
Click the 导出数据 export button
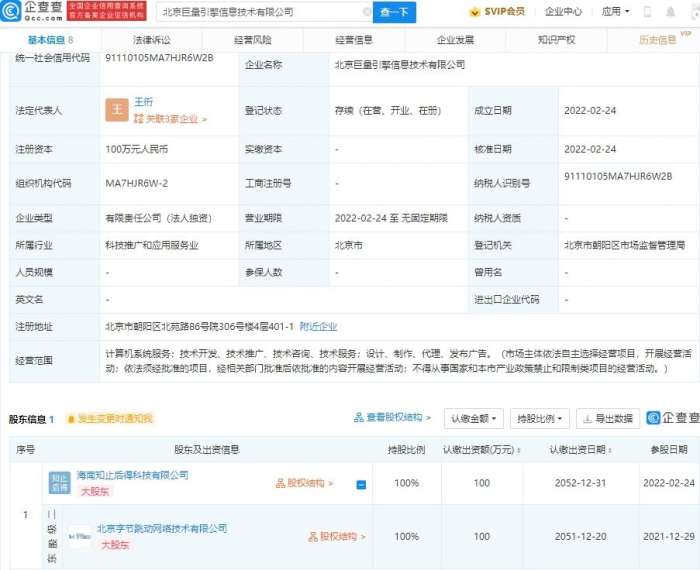608,418
